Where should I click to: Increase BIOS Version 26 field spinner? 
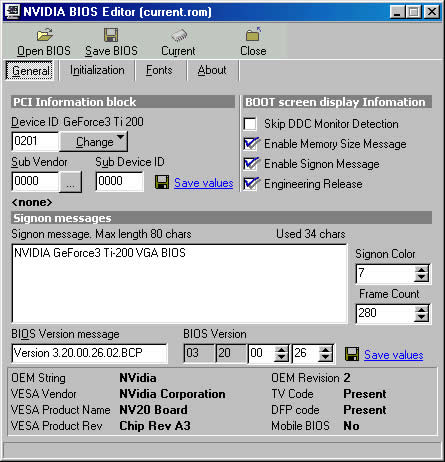(x=325, y=349)
